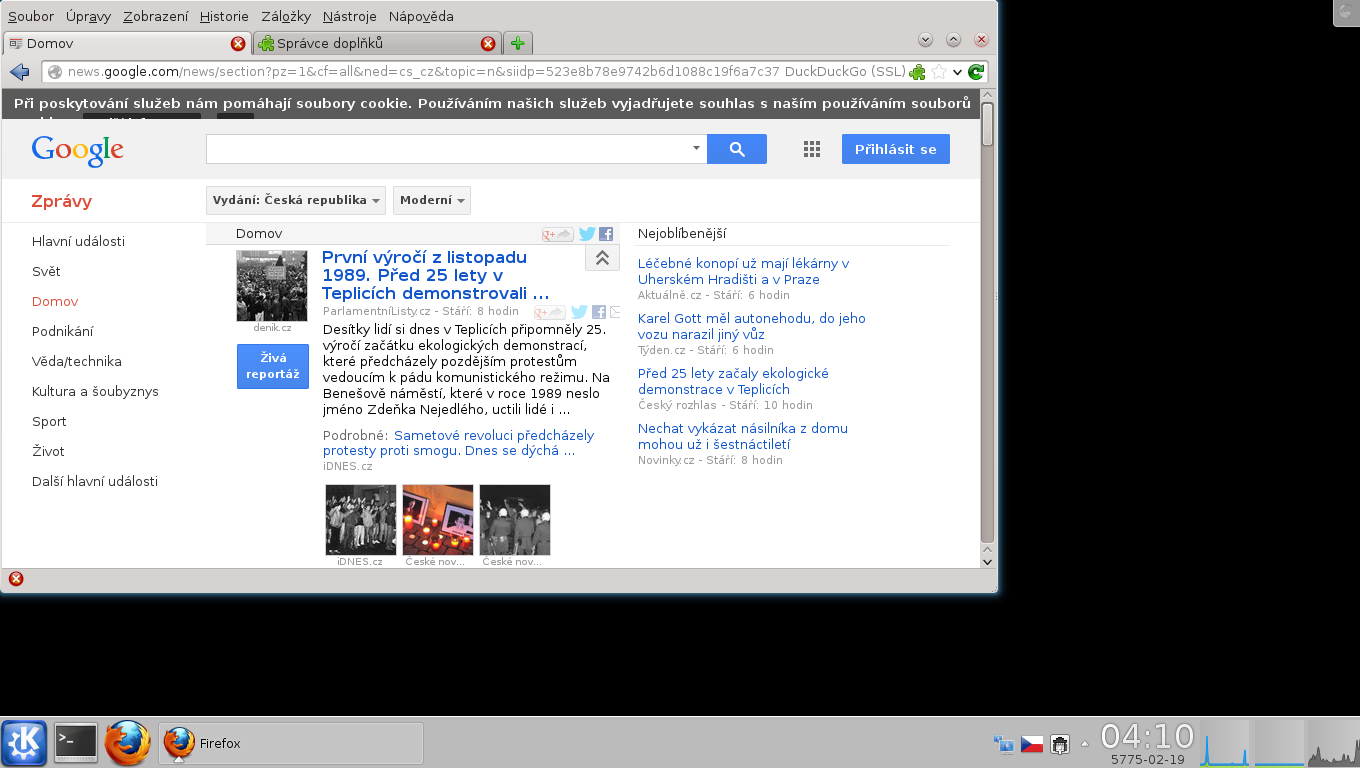Open the candles photo thumbnail
The image size is (1360, 768).
(x=438, y=520)
